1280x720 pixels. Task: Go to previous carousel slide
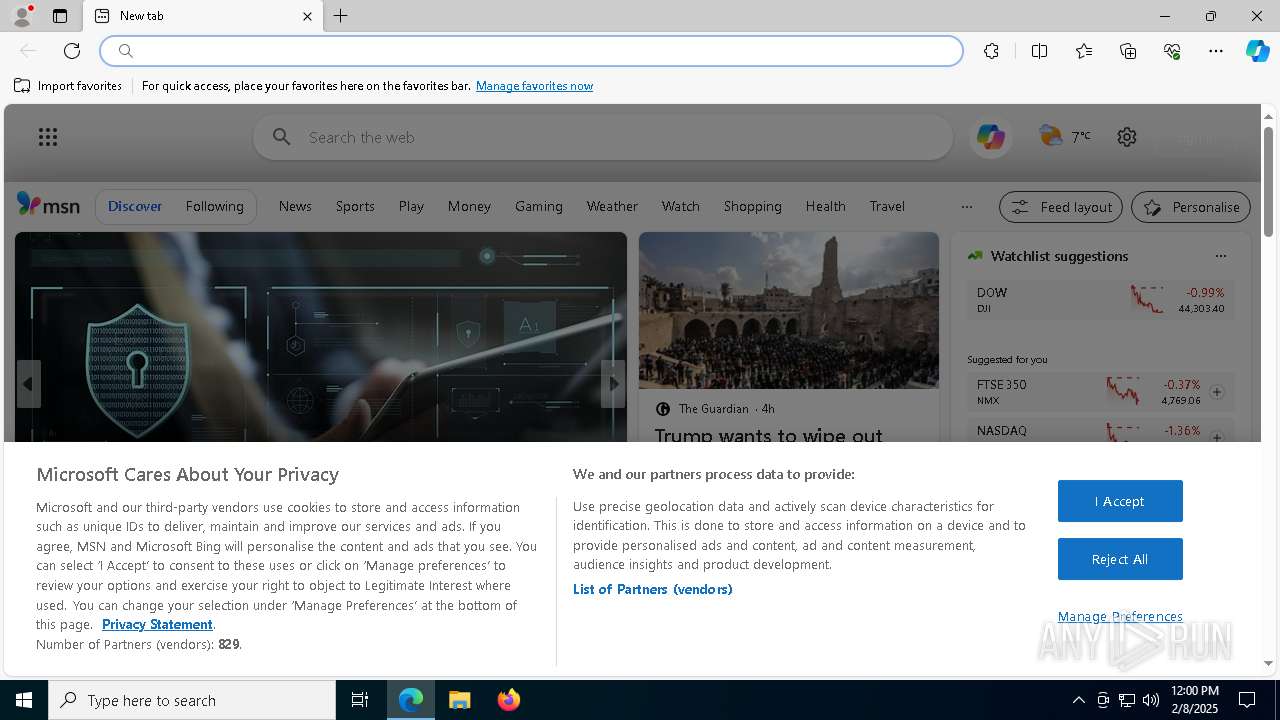pyautogui.click(x=28, y=384)
